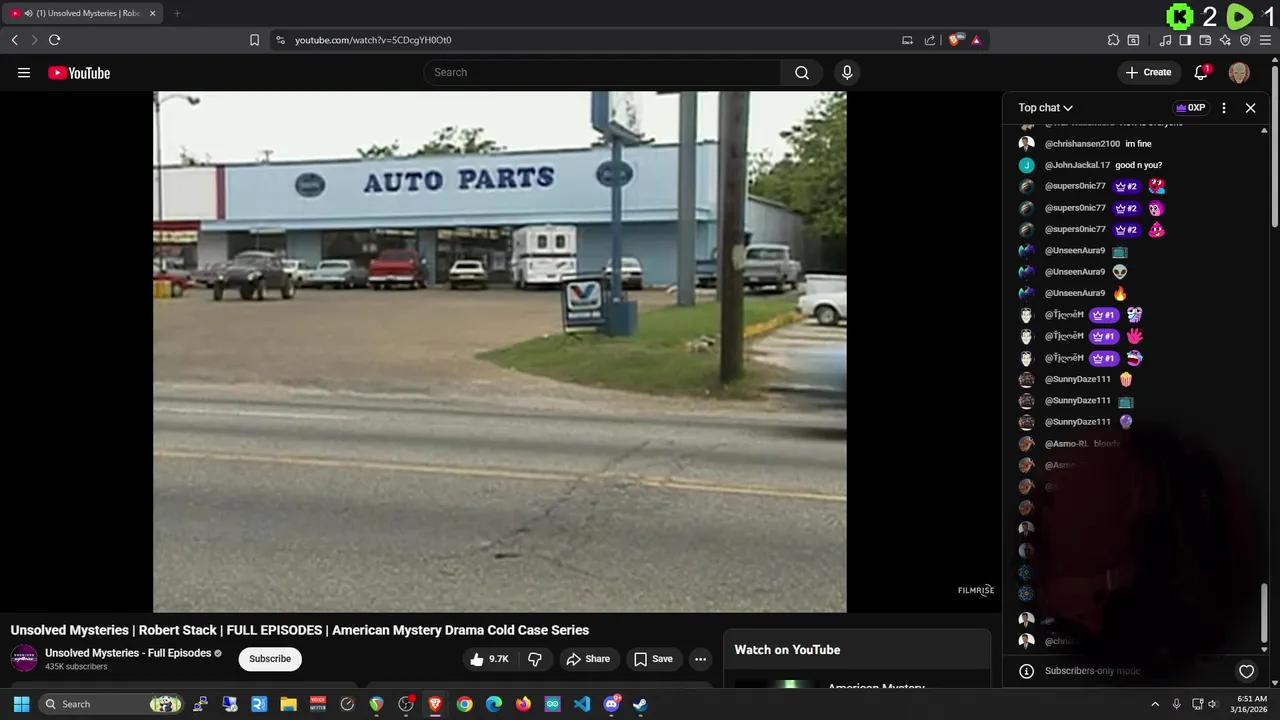
Task: Select the Unsolved Mysteries browser tab
Action: [x=84, y=13]
